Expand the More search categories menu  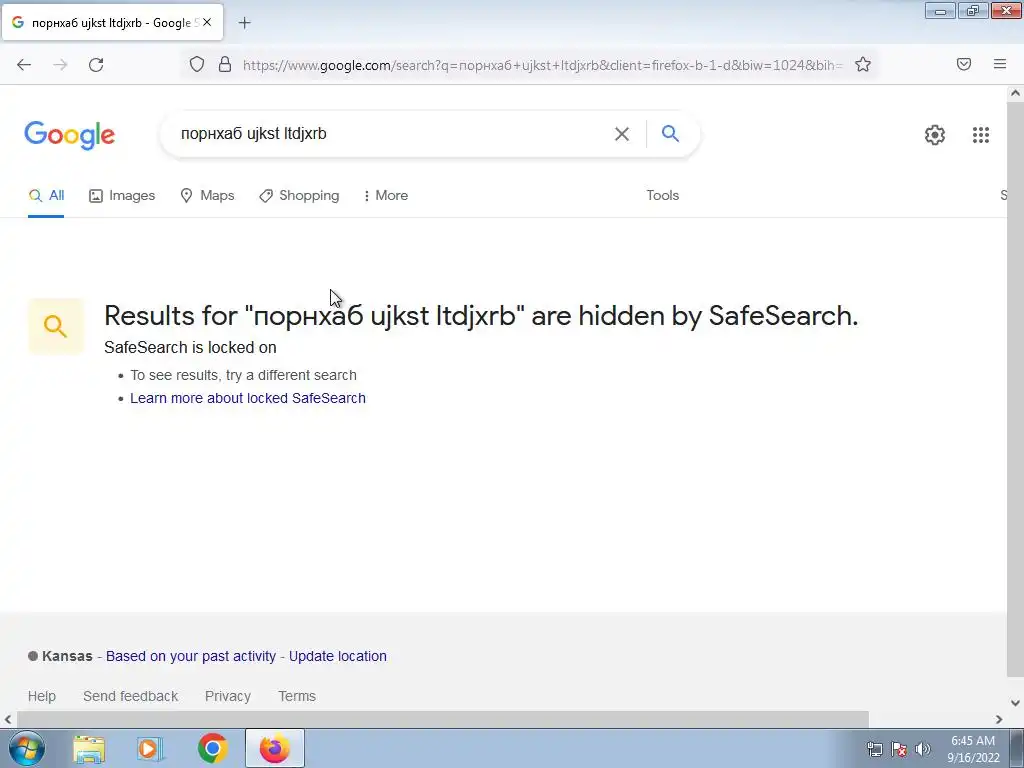point(386,195)
